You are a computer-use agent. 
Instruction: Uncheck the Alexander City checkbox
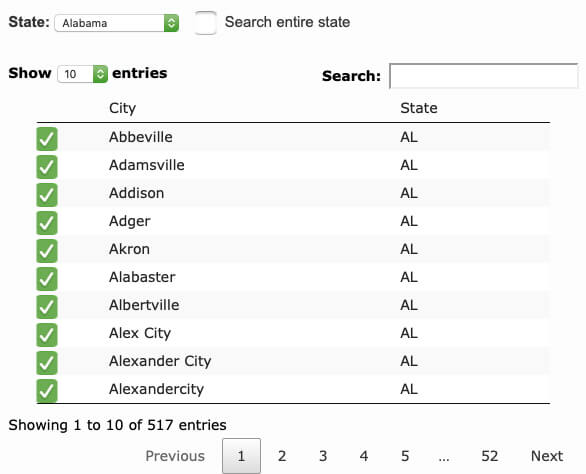(x=47, y=363)
